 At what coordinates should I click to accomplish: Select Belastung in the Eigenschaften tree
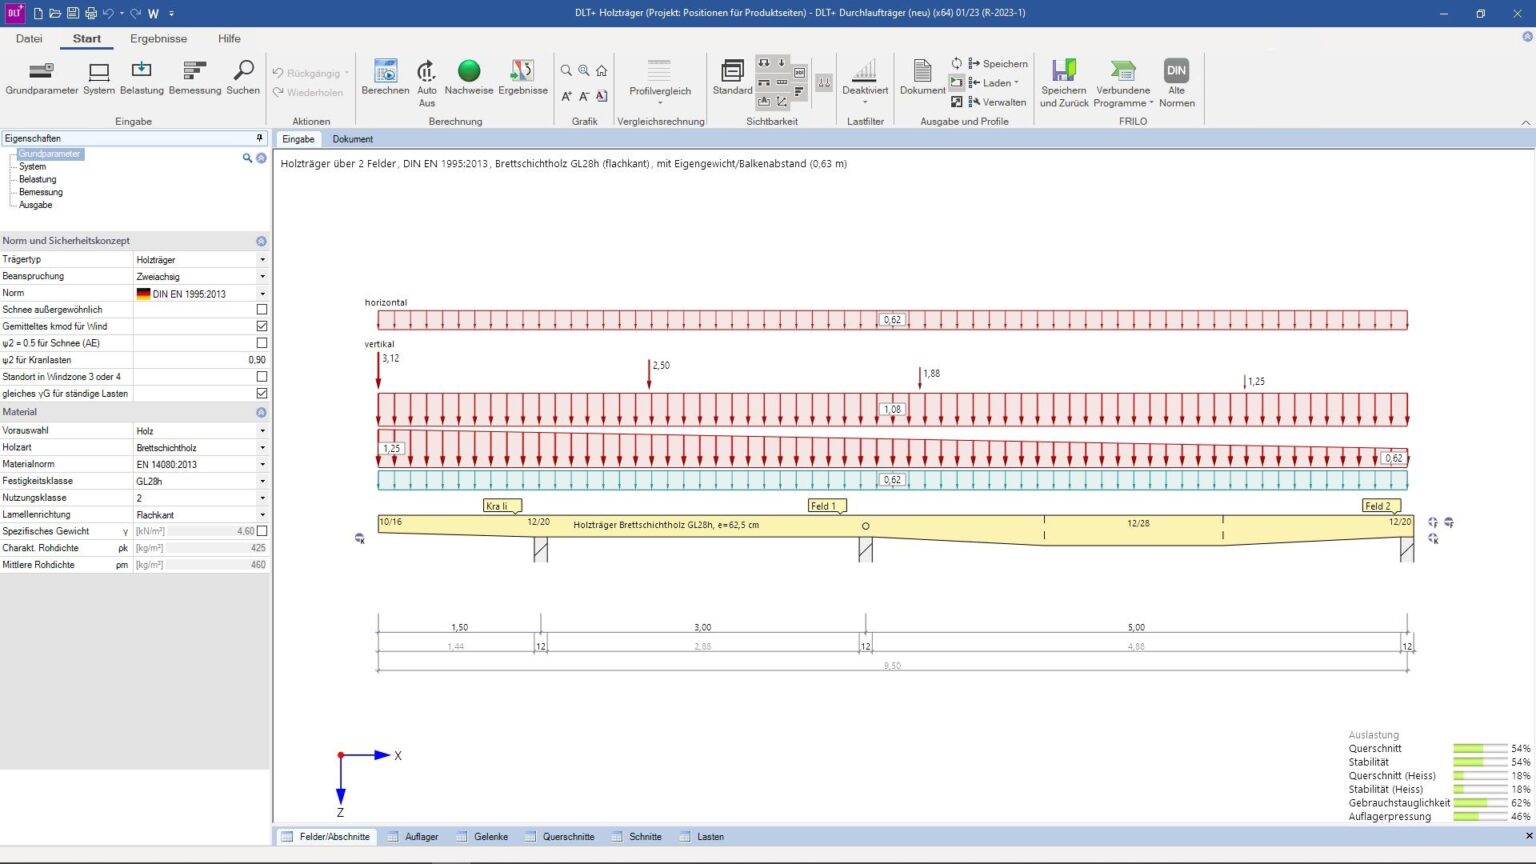[x=37, y=179]
